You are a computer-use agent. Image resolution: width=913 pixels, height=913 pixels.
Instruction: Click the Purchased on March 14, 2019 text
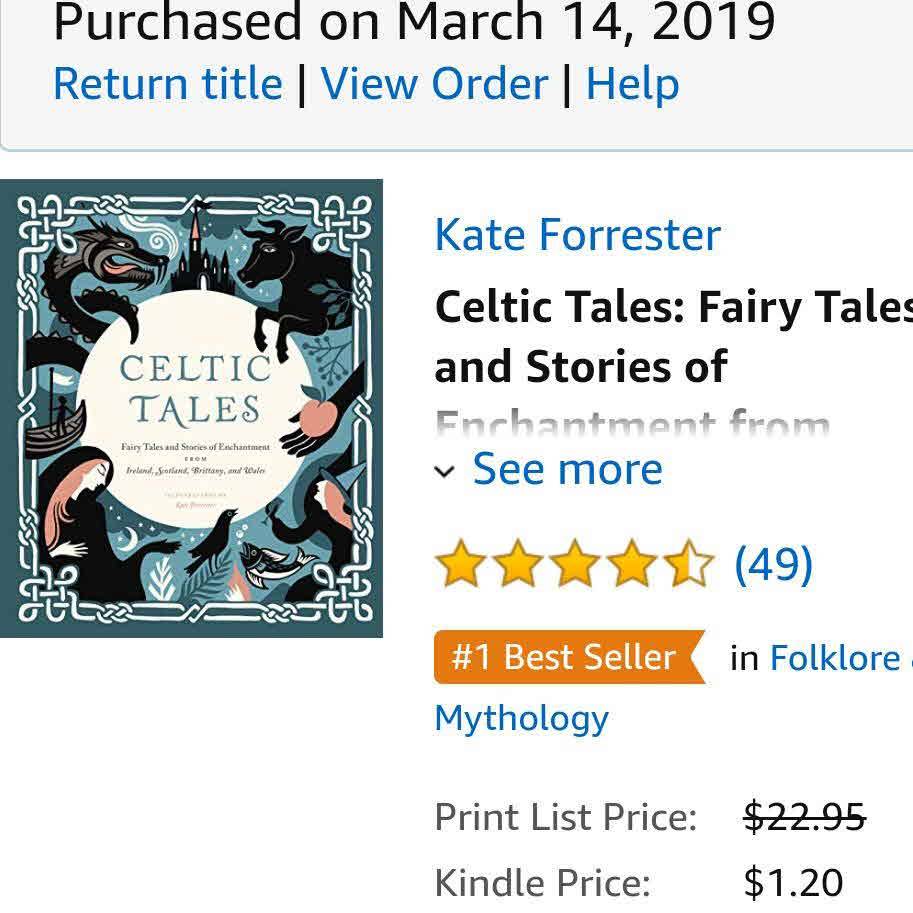414,22
